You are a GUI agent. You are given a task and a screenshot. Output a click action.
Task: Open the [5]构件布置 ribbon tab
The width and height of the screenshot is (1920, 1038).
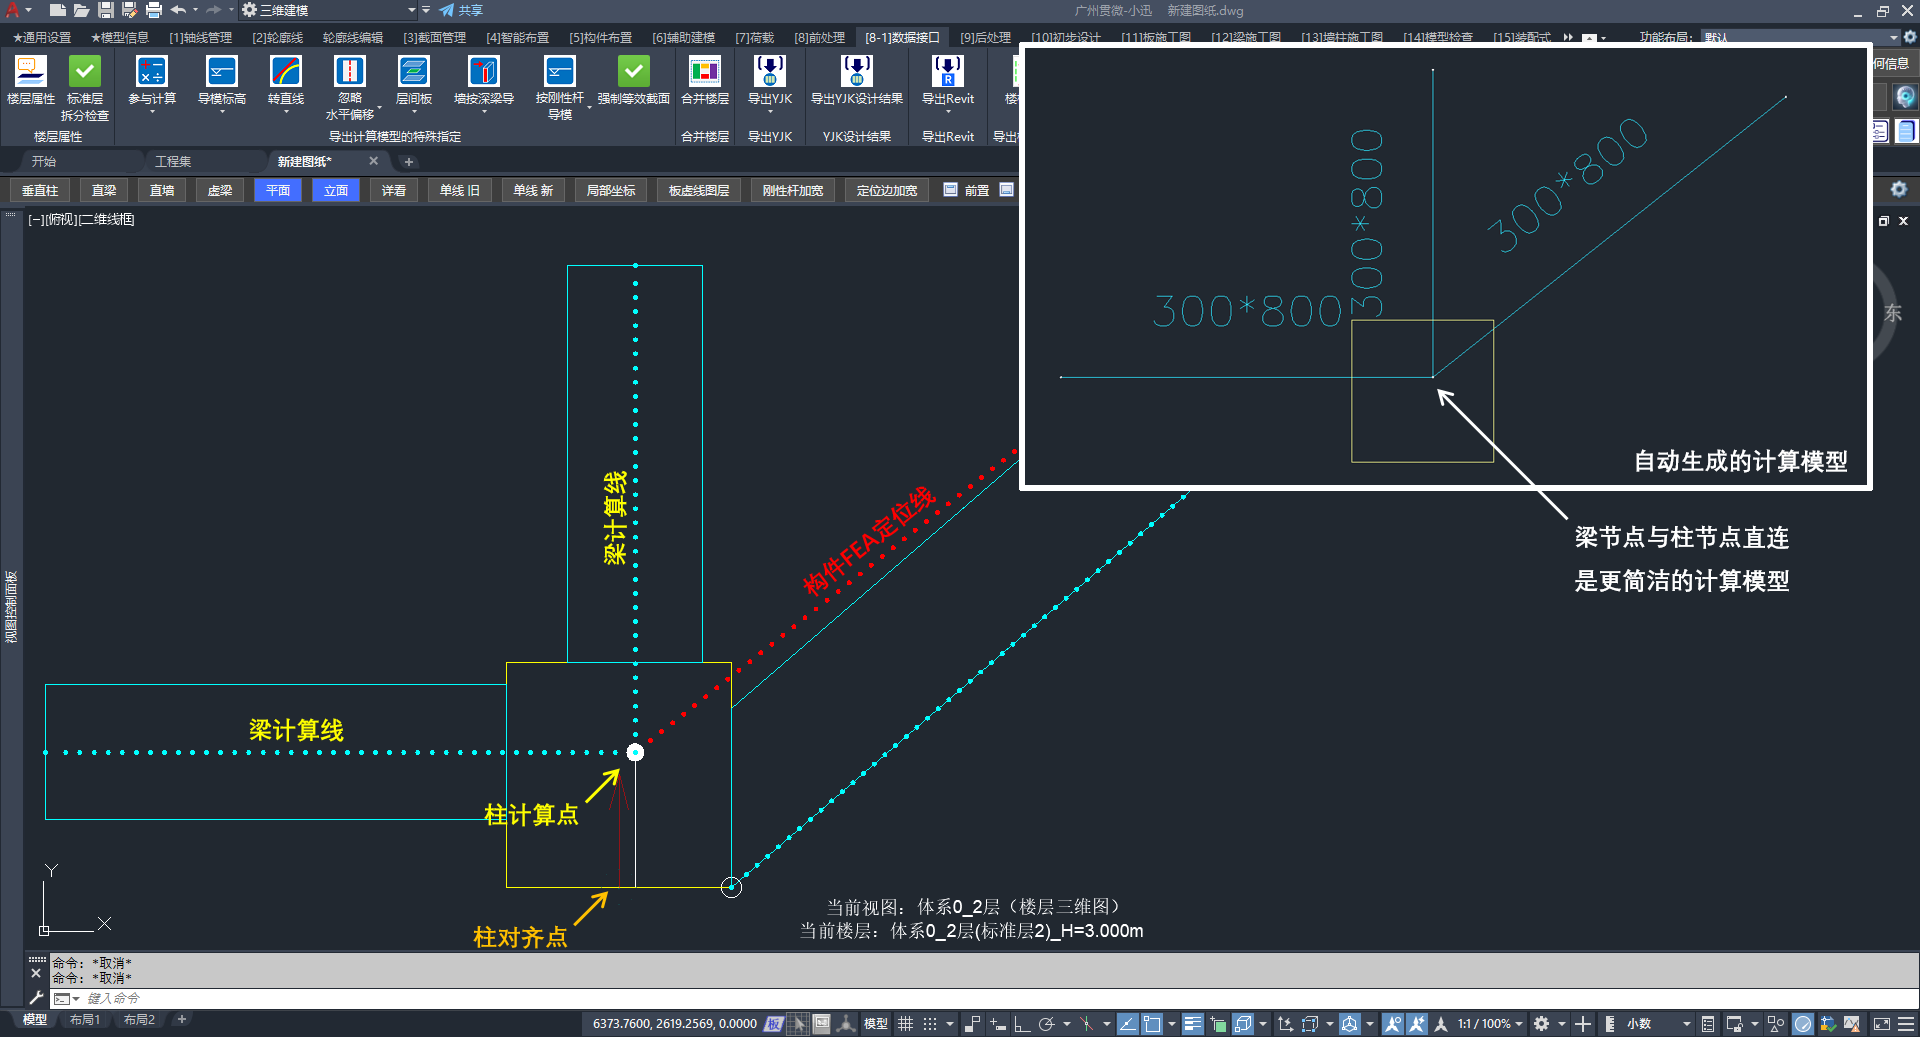coord(600,38)
